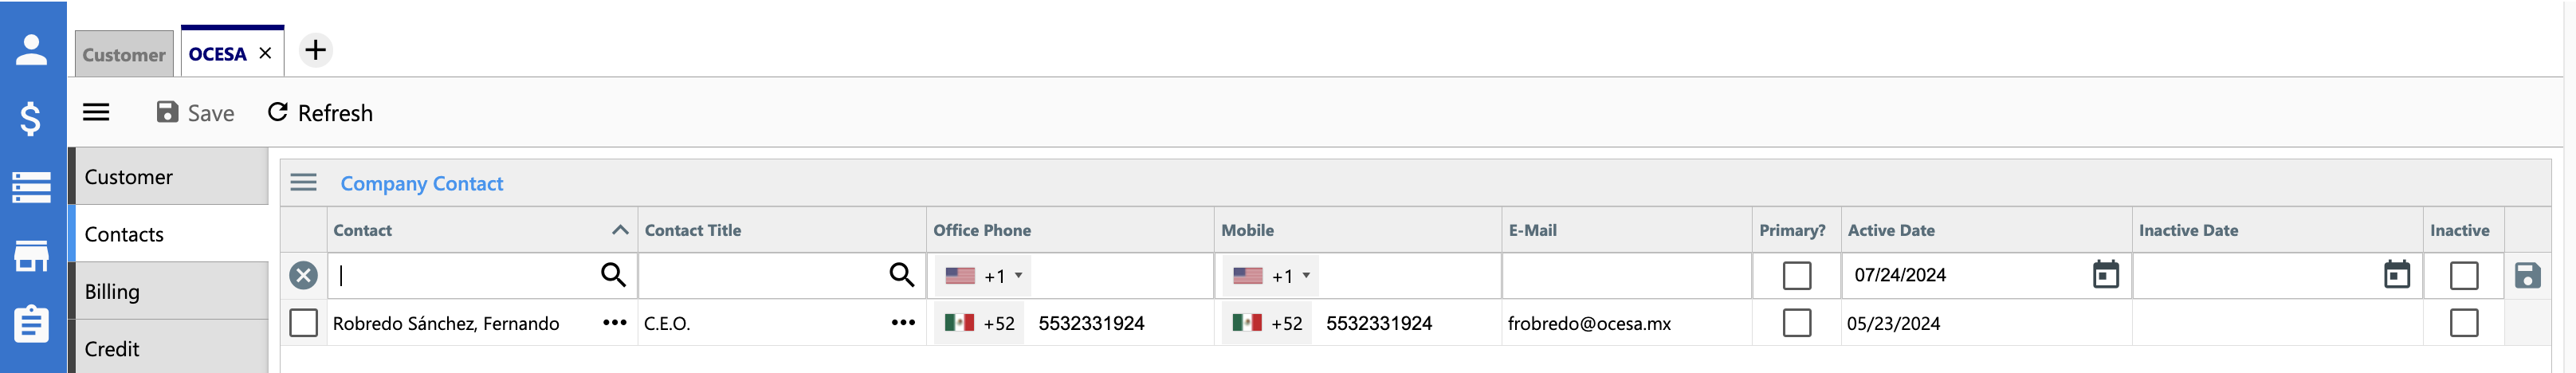Viewport: 2576px width, 373px height.
Task: Click the Refresh button
Action: [320, 113]
